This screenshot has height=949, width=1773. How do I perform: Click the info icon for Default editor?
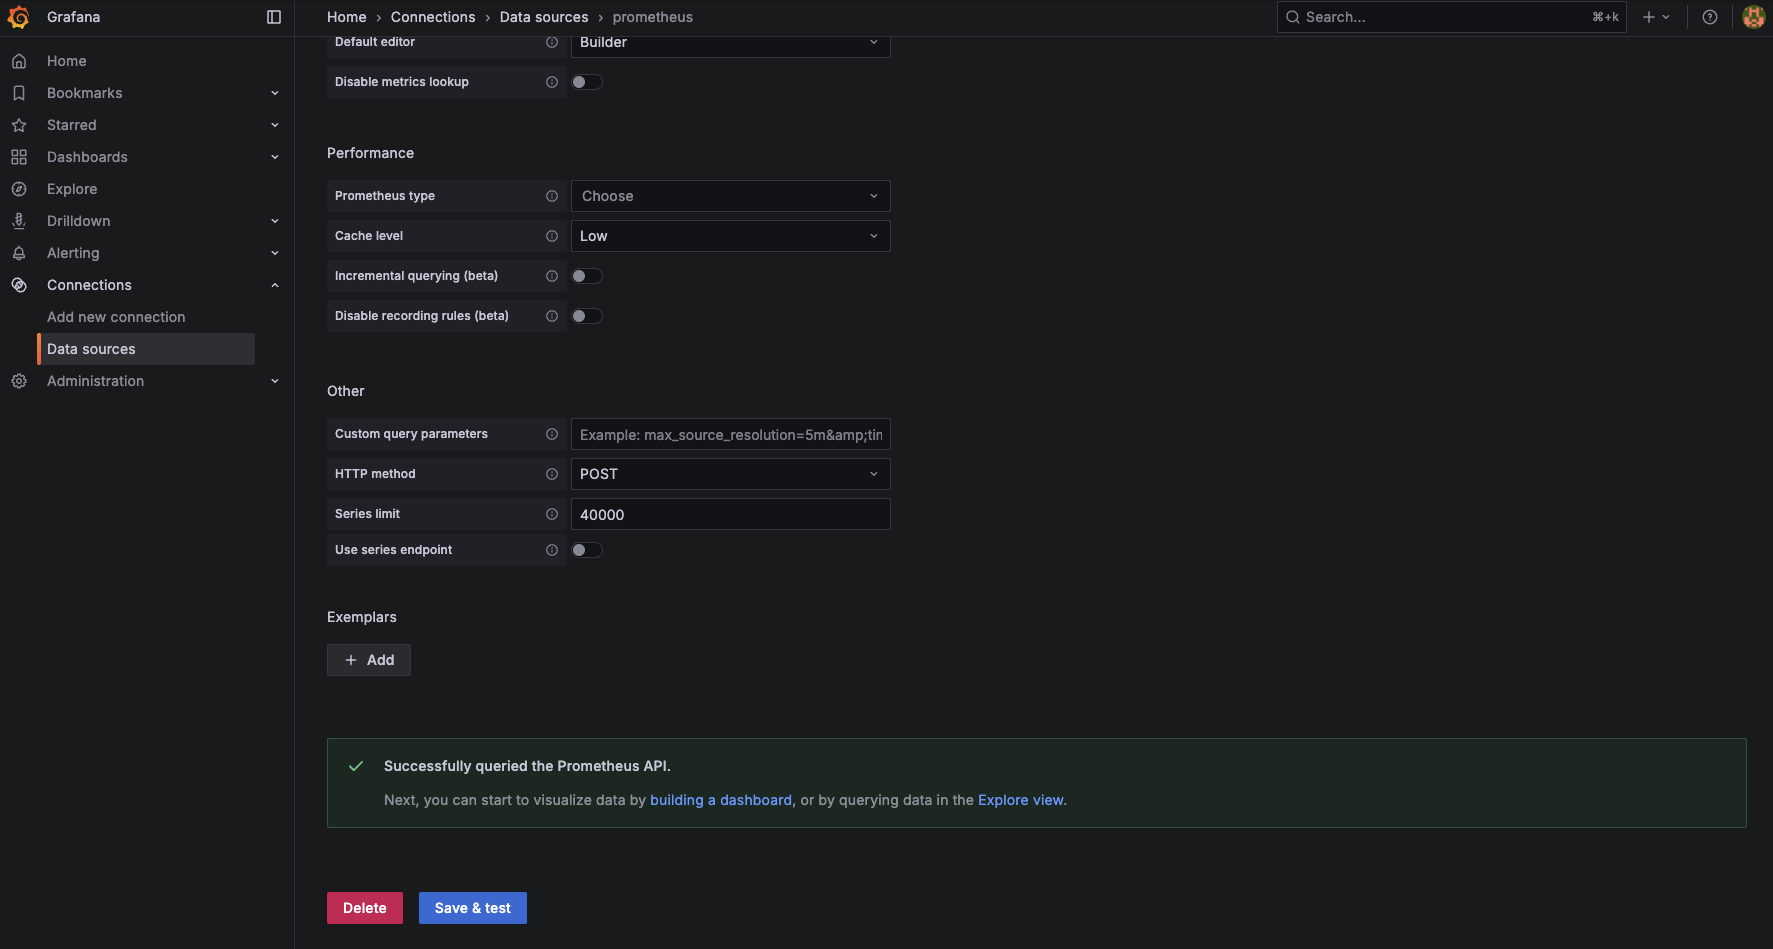pyautogui.click(x=552, y=42)
